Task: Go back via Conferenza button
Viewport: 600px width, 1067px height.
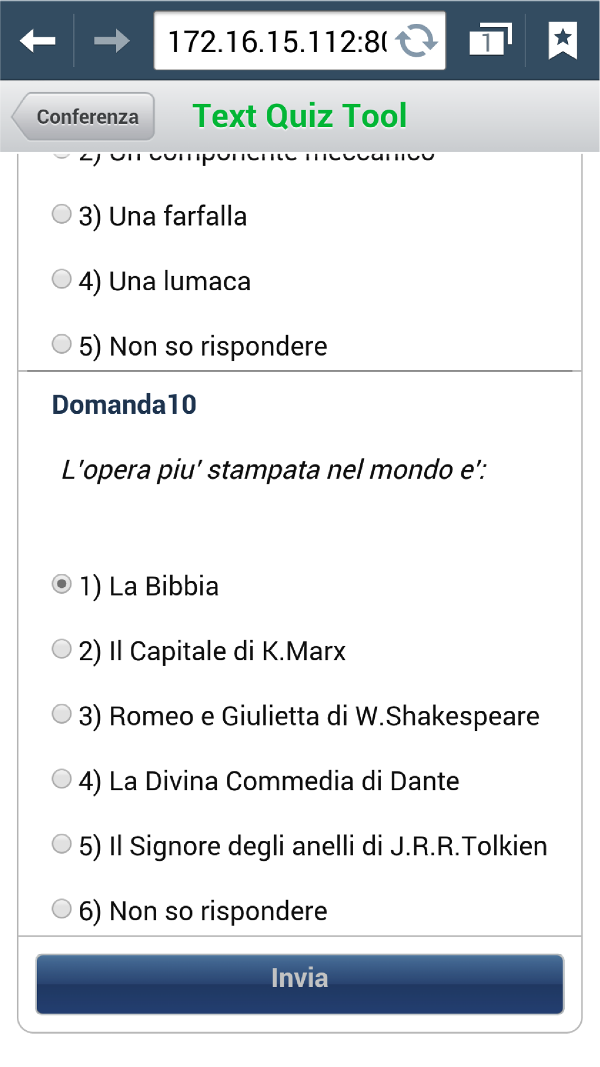Action: [84, 117]
